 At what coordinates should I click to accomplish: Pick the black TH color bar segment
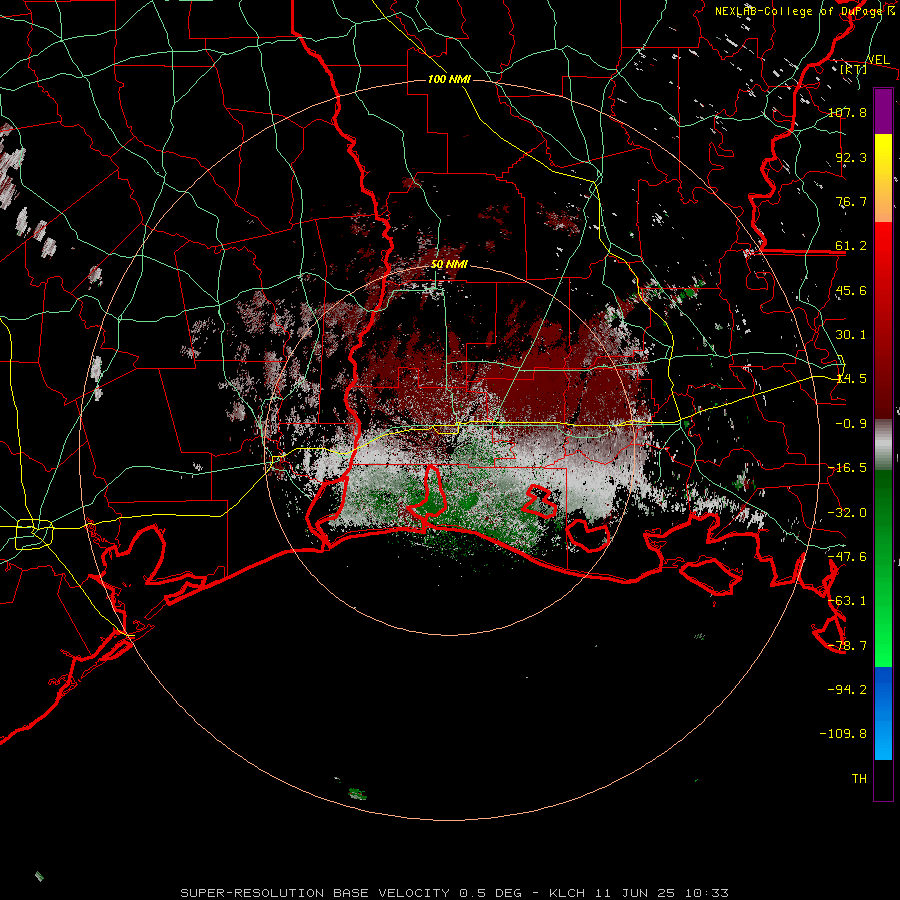[x=883, y=779]
